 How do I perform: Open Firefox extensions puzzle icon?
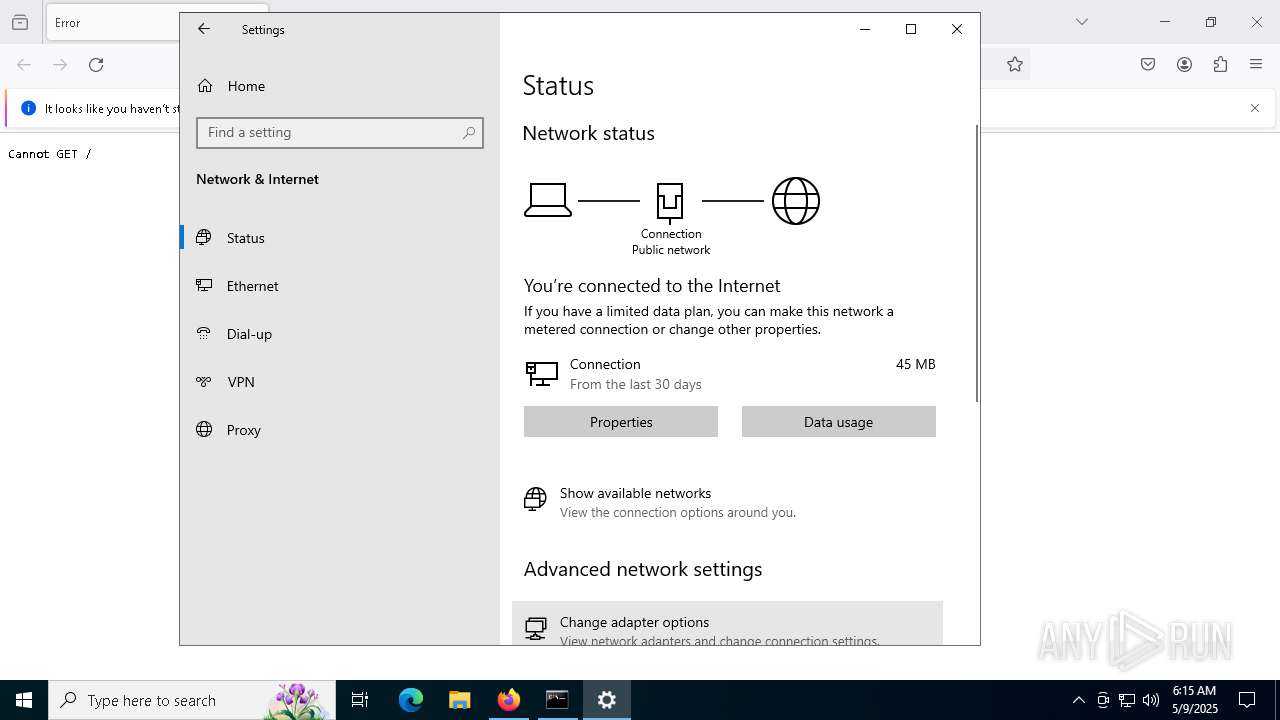pos(1220,65)
